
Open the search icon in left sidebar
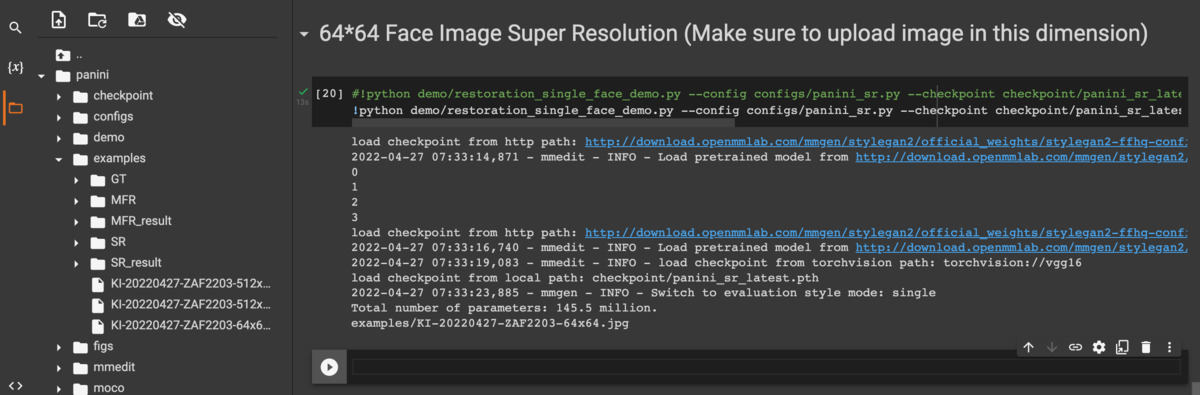click(x=15, y=28)
